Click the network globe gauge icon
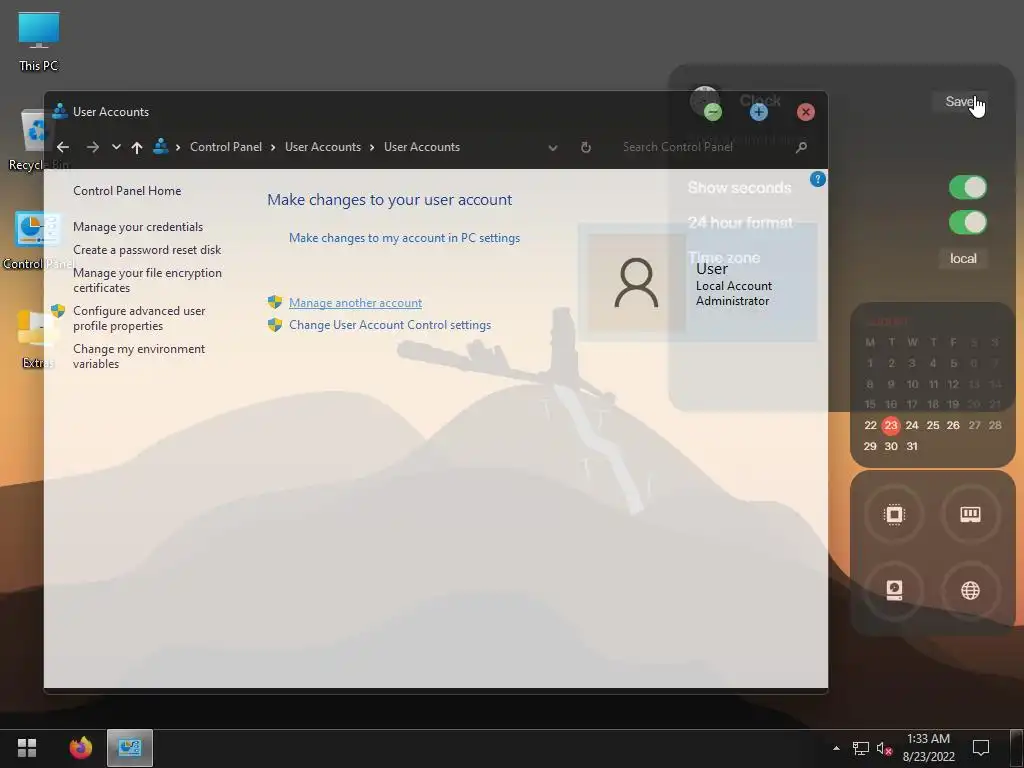Image resolution: width=1024 pixels, height=768 pixels. point(970,590)
